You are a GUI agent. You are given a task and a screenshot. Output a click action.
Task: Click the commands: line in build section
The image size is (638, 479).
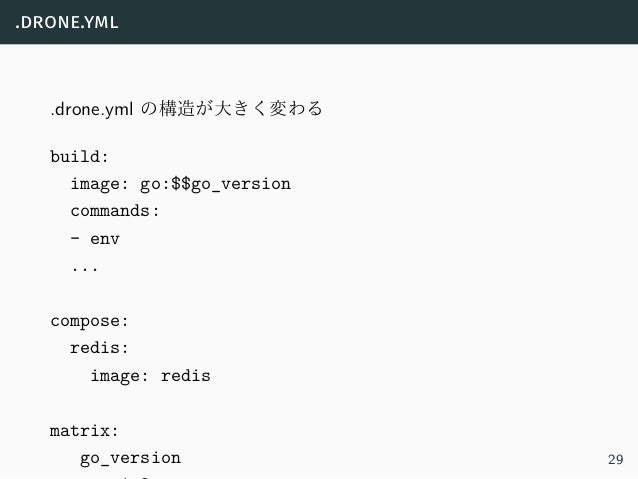(x=115, y=211)
